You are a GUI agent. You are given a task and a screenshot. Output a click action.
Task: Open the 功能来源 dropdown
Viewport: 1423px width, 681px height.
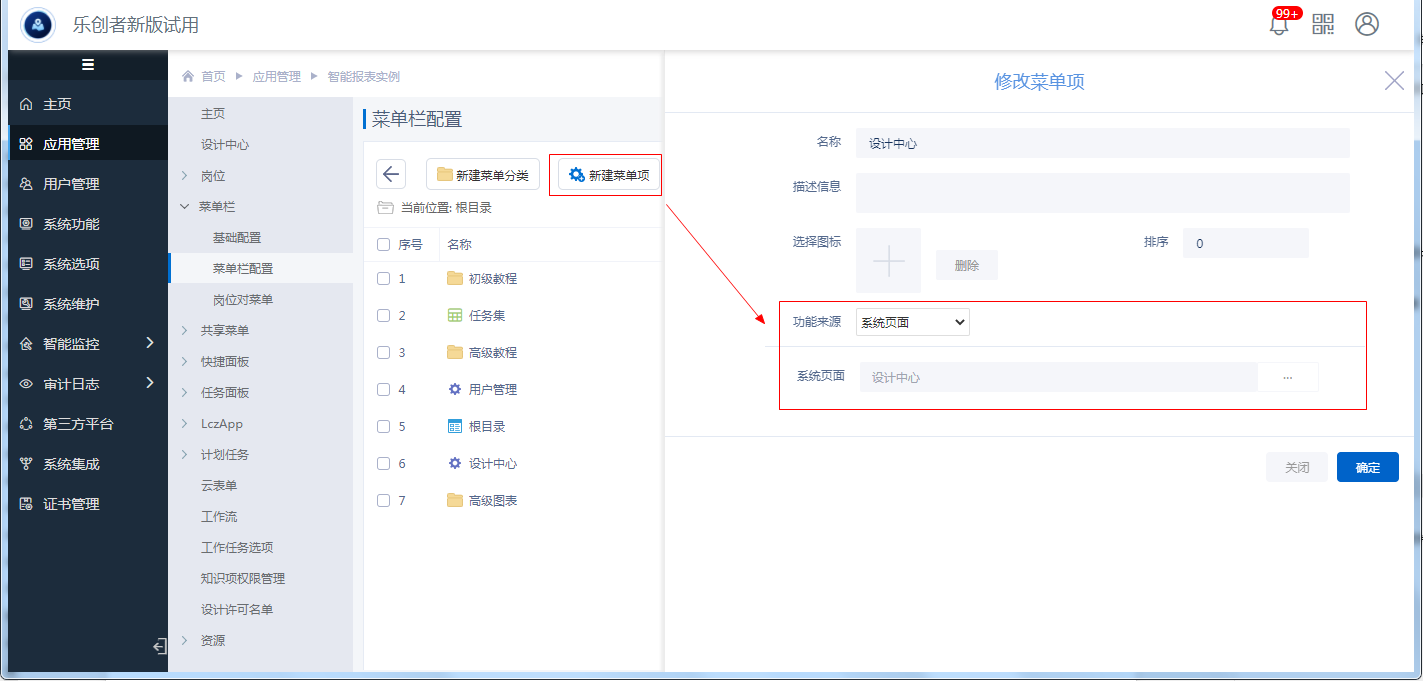pos(912,322)
